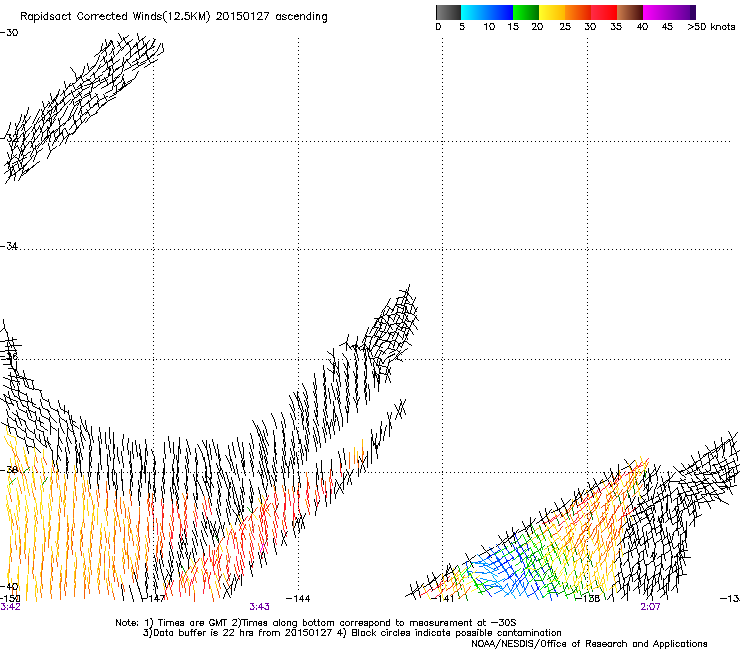Click the '-144' longitude label

tap(298, 599)
